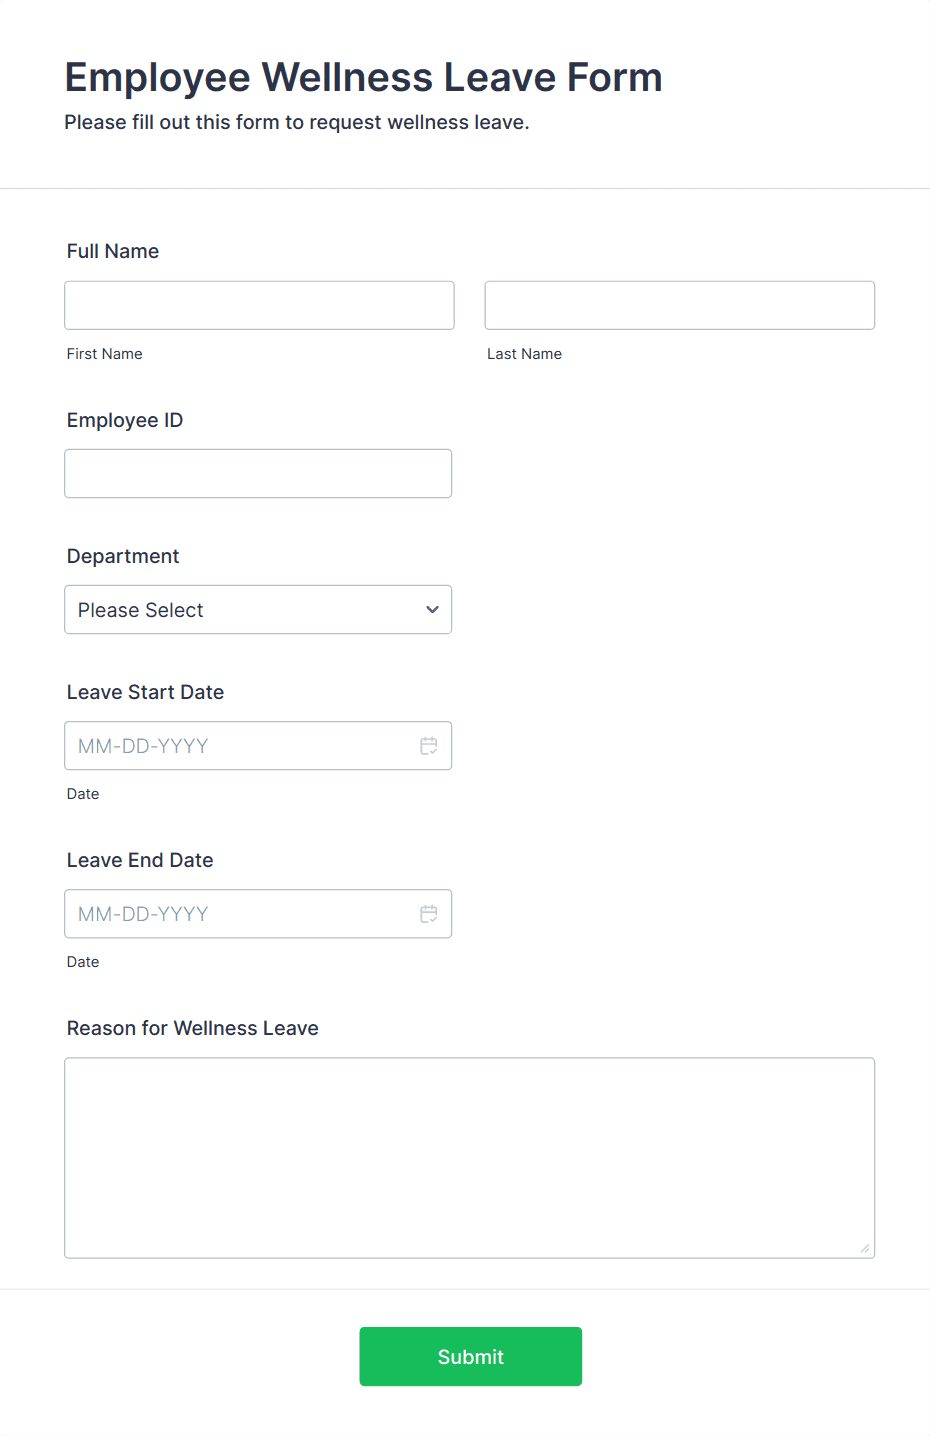Open the Leave End Date calendar icon
Screen dimensions: 930x1436
(429, 914)
